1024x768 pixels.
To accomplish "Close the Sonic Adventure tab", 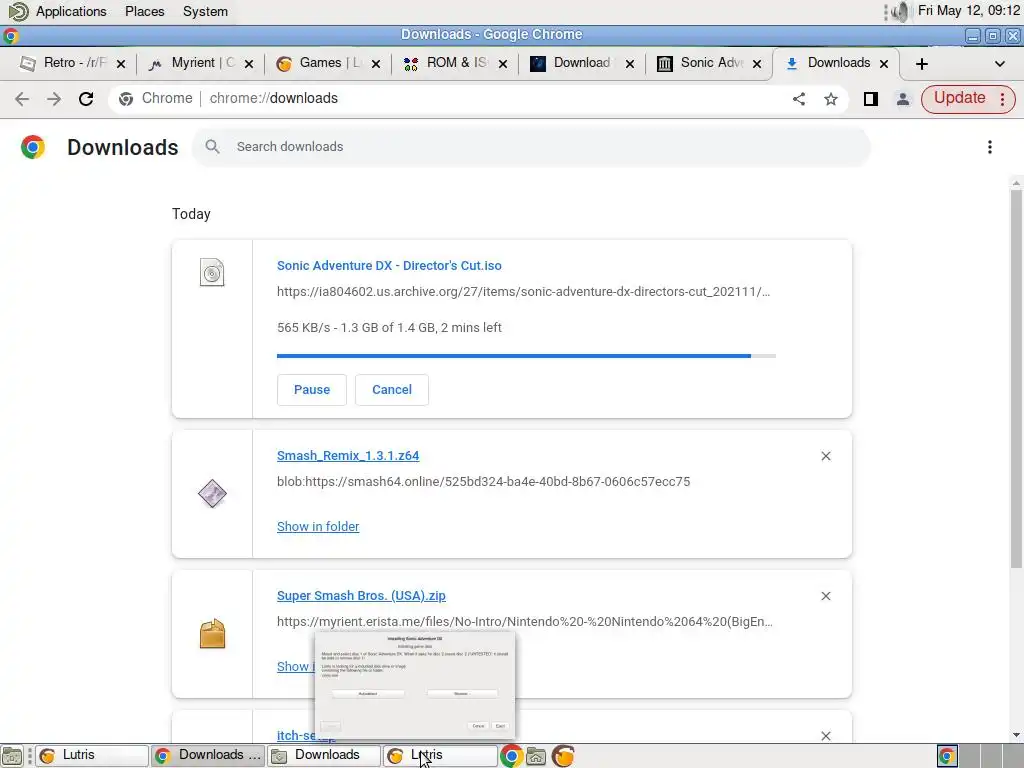I will point(757,63).
